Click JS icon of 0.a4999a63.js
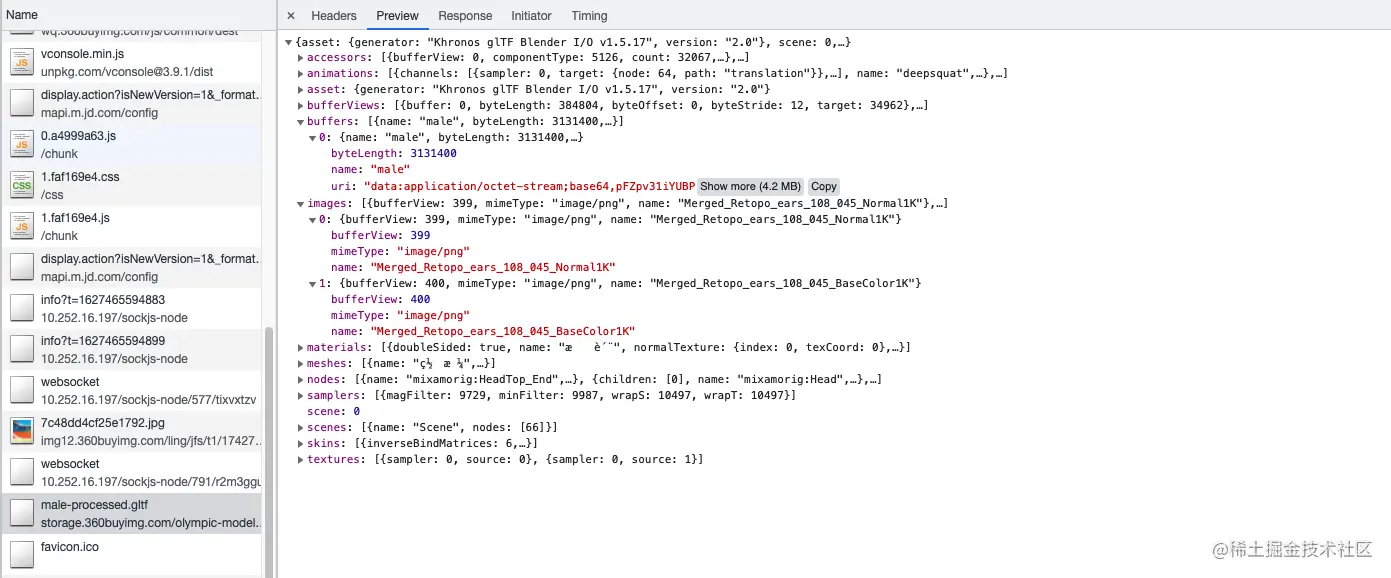 click(x=21, y=144)
